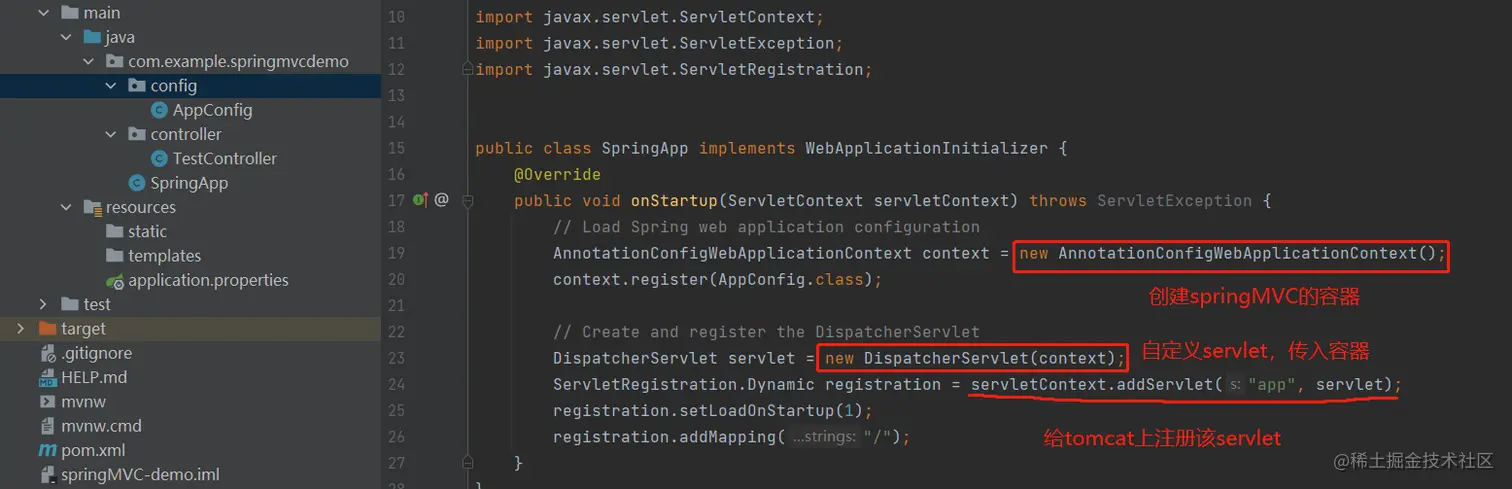This screenshot has width=1512, height=489.
Task: Click import javax.servlet.ServletRegistration line
Action: click(674, 69)
